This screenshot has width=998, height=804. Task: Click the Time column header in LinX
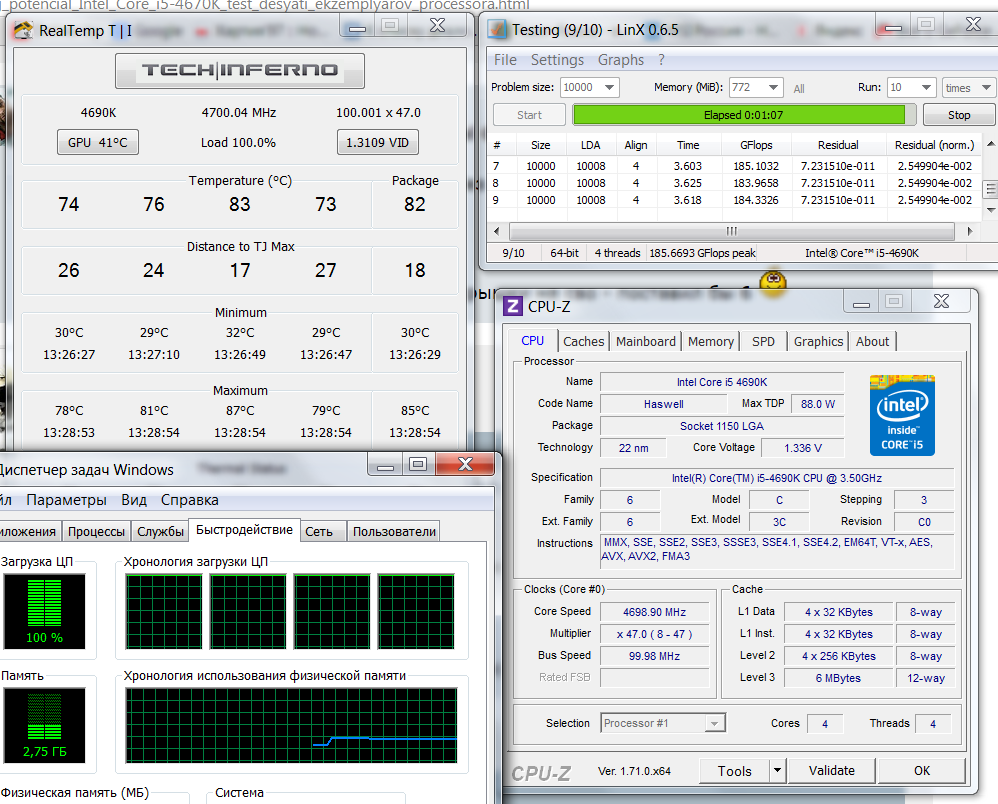688,145
